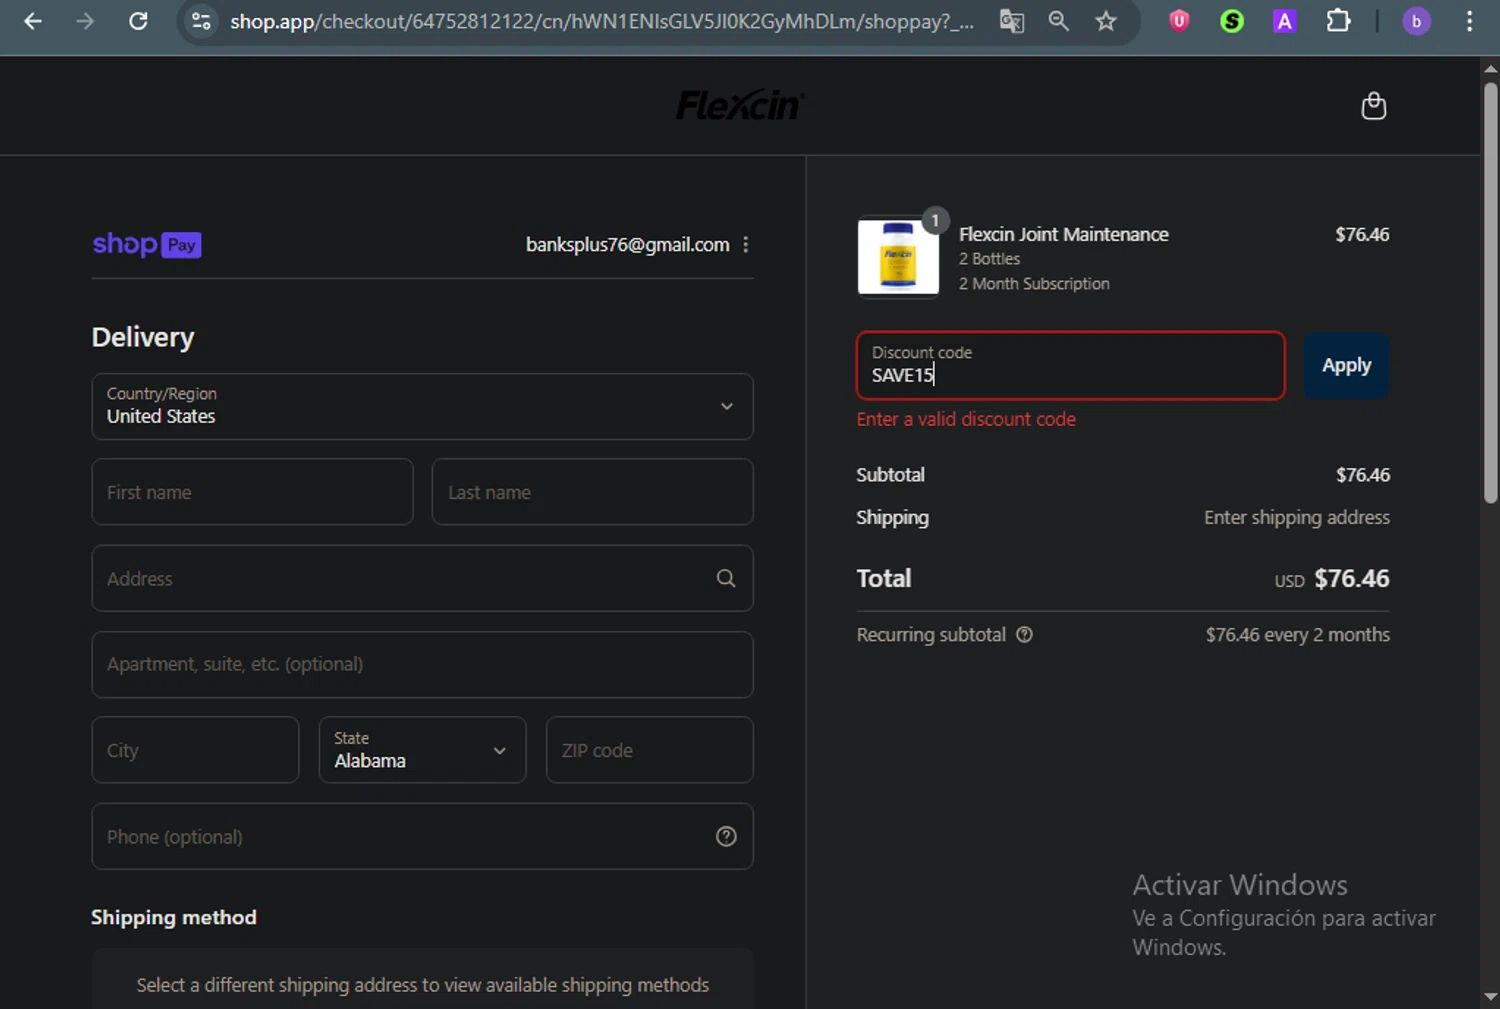This screenshot has height=1009, width=1500.
Task: Click the Apartment, suite field
Action: coord(422,664)
